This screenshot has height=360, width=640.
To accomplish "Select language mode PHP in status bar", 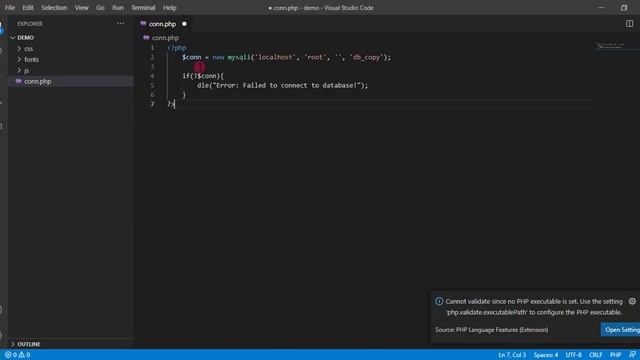I will point(615,355).
